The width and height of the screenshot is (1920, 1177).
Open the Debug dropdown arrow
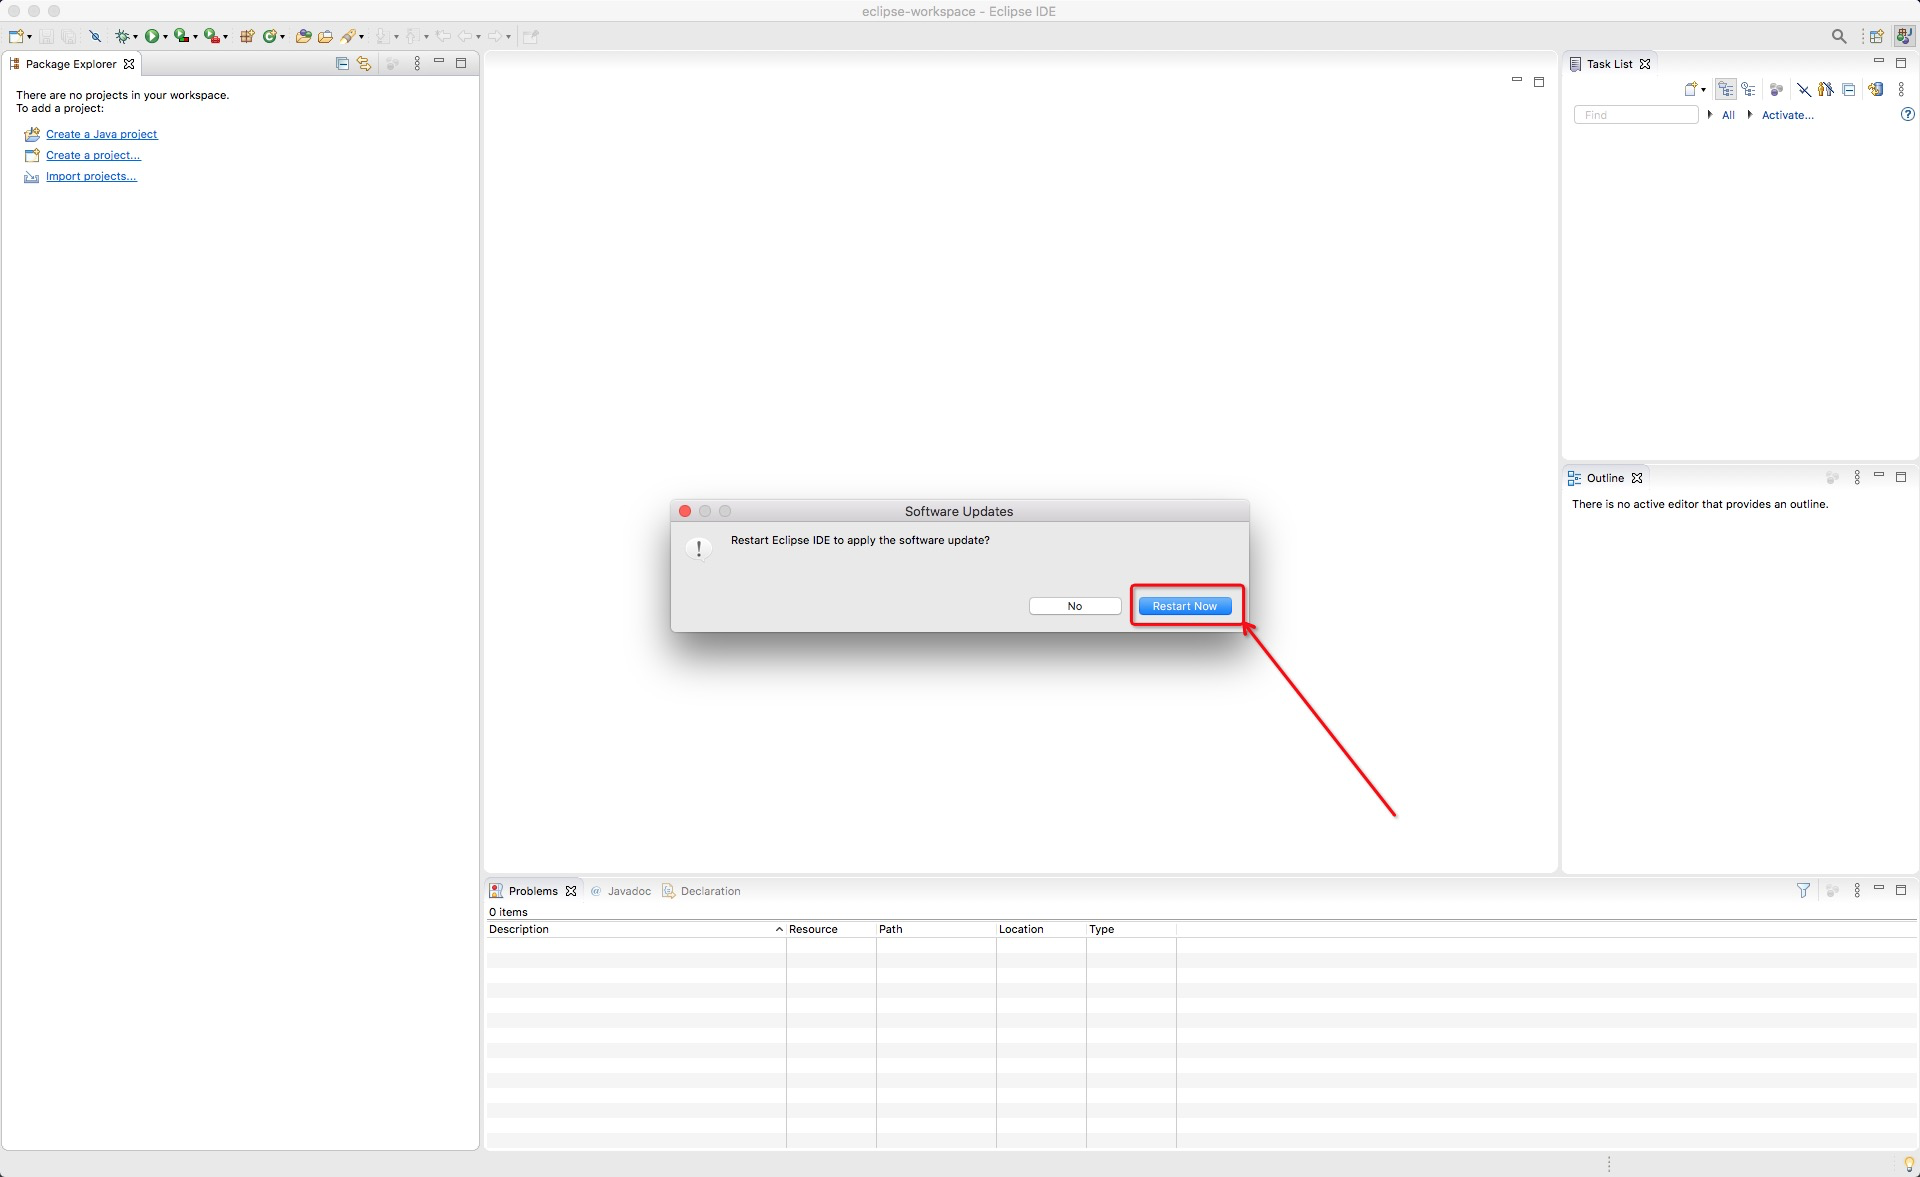(x=135, y=37)
